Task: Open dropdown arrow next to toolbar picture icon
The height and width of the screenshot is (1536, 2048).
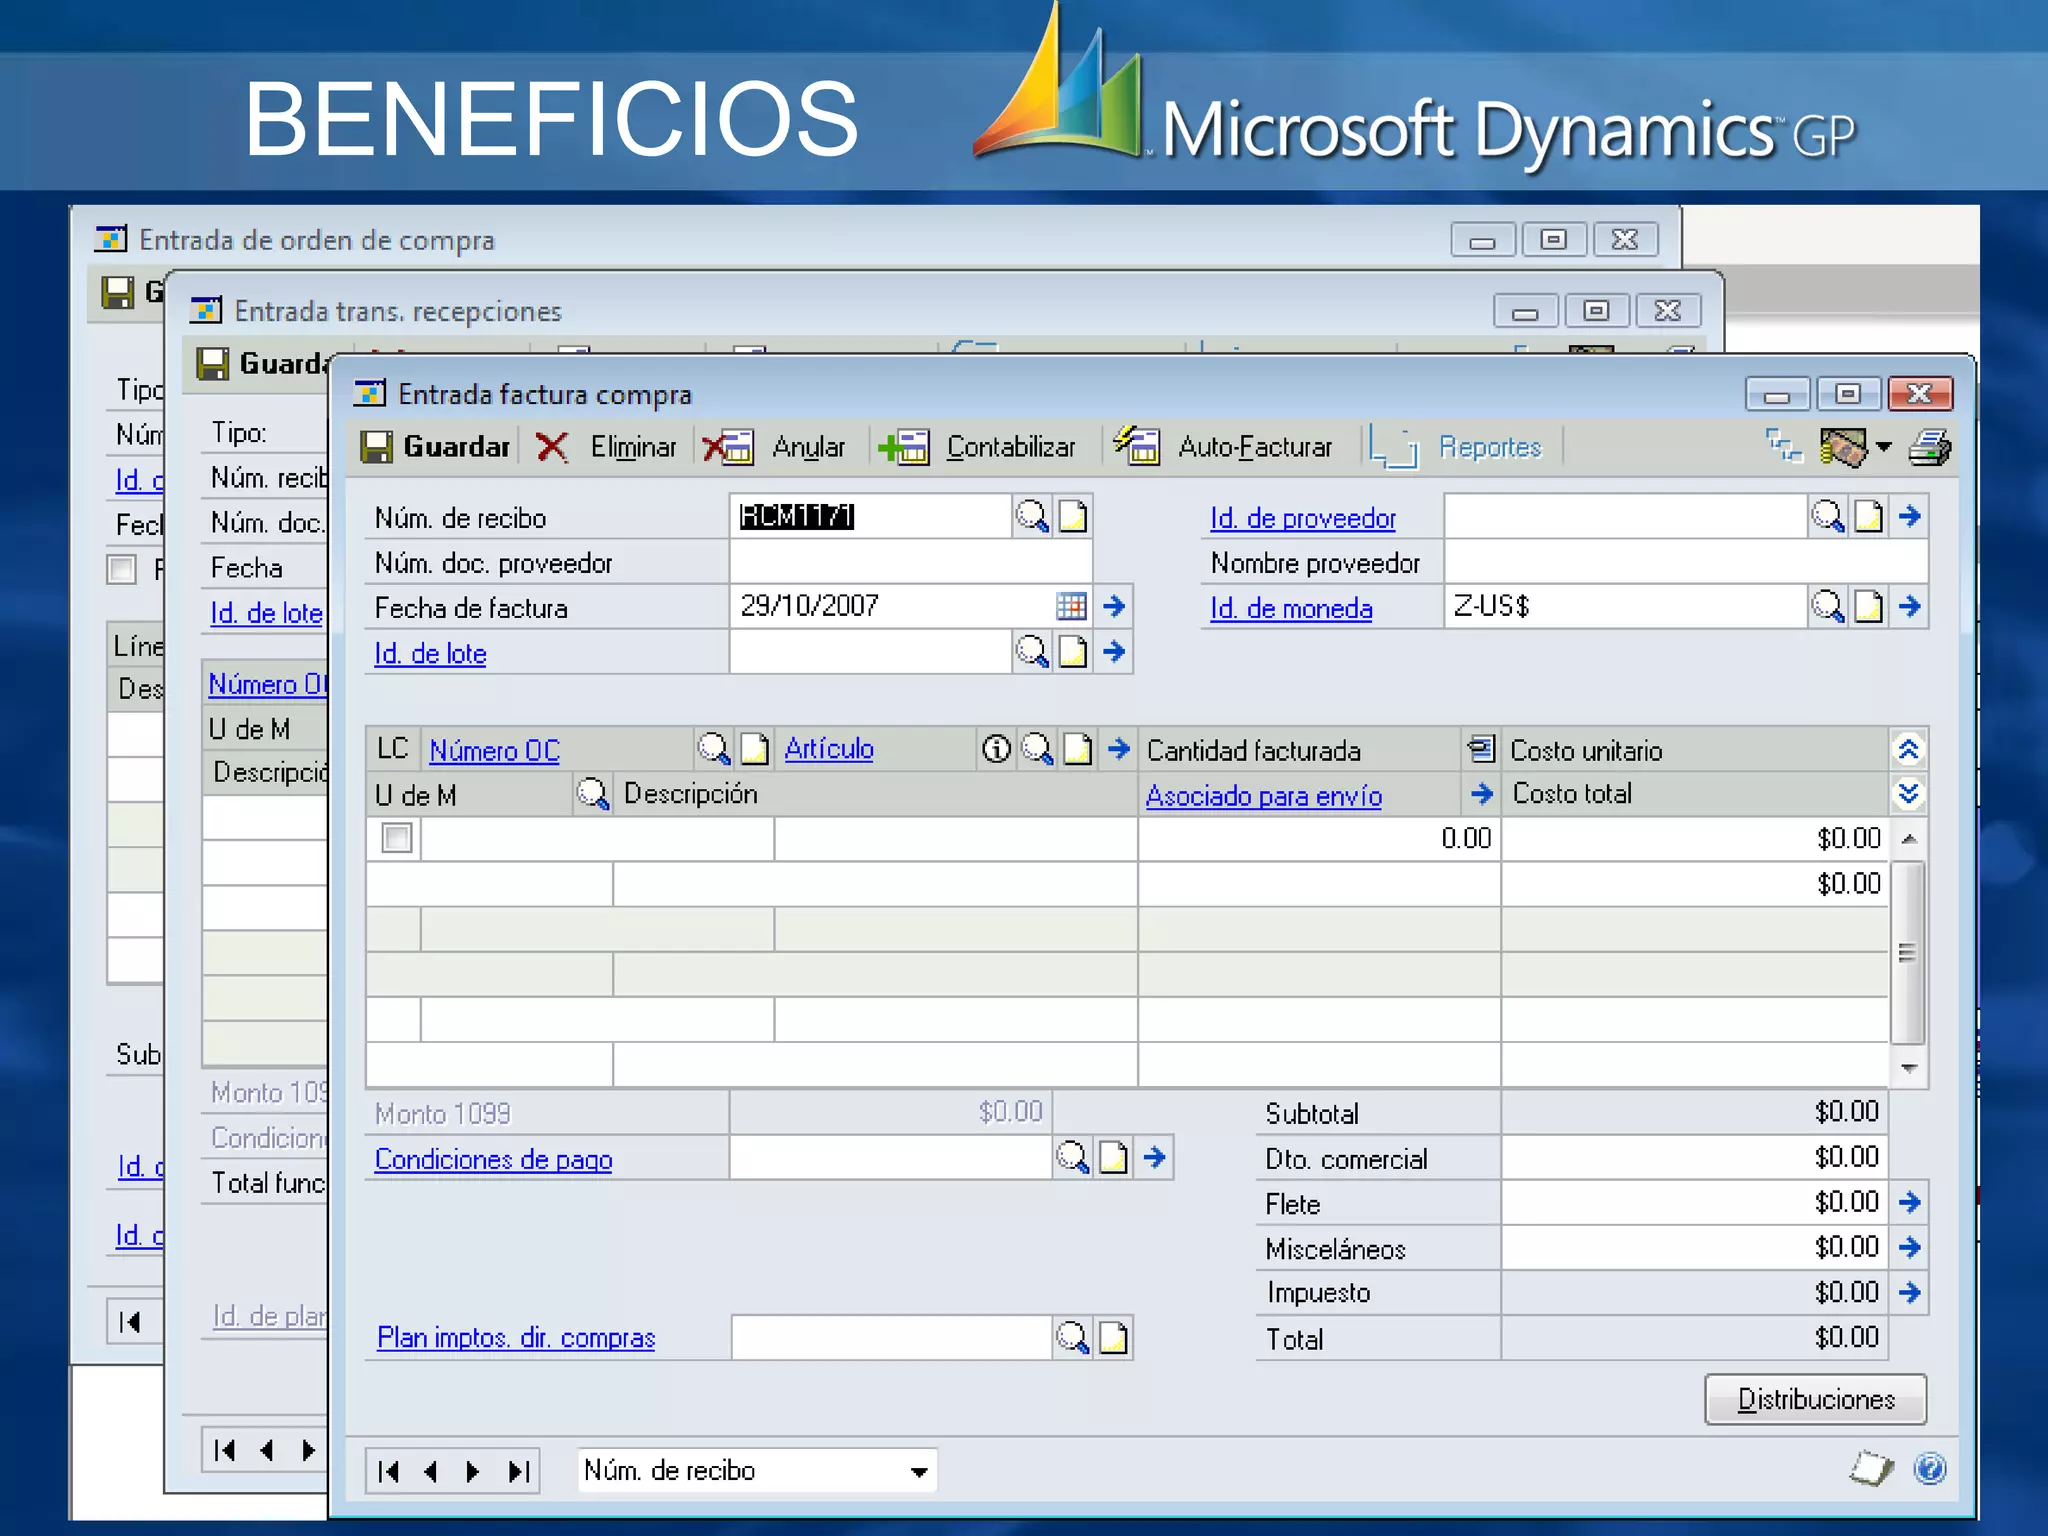Action: (x=1884, y=447)
